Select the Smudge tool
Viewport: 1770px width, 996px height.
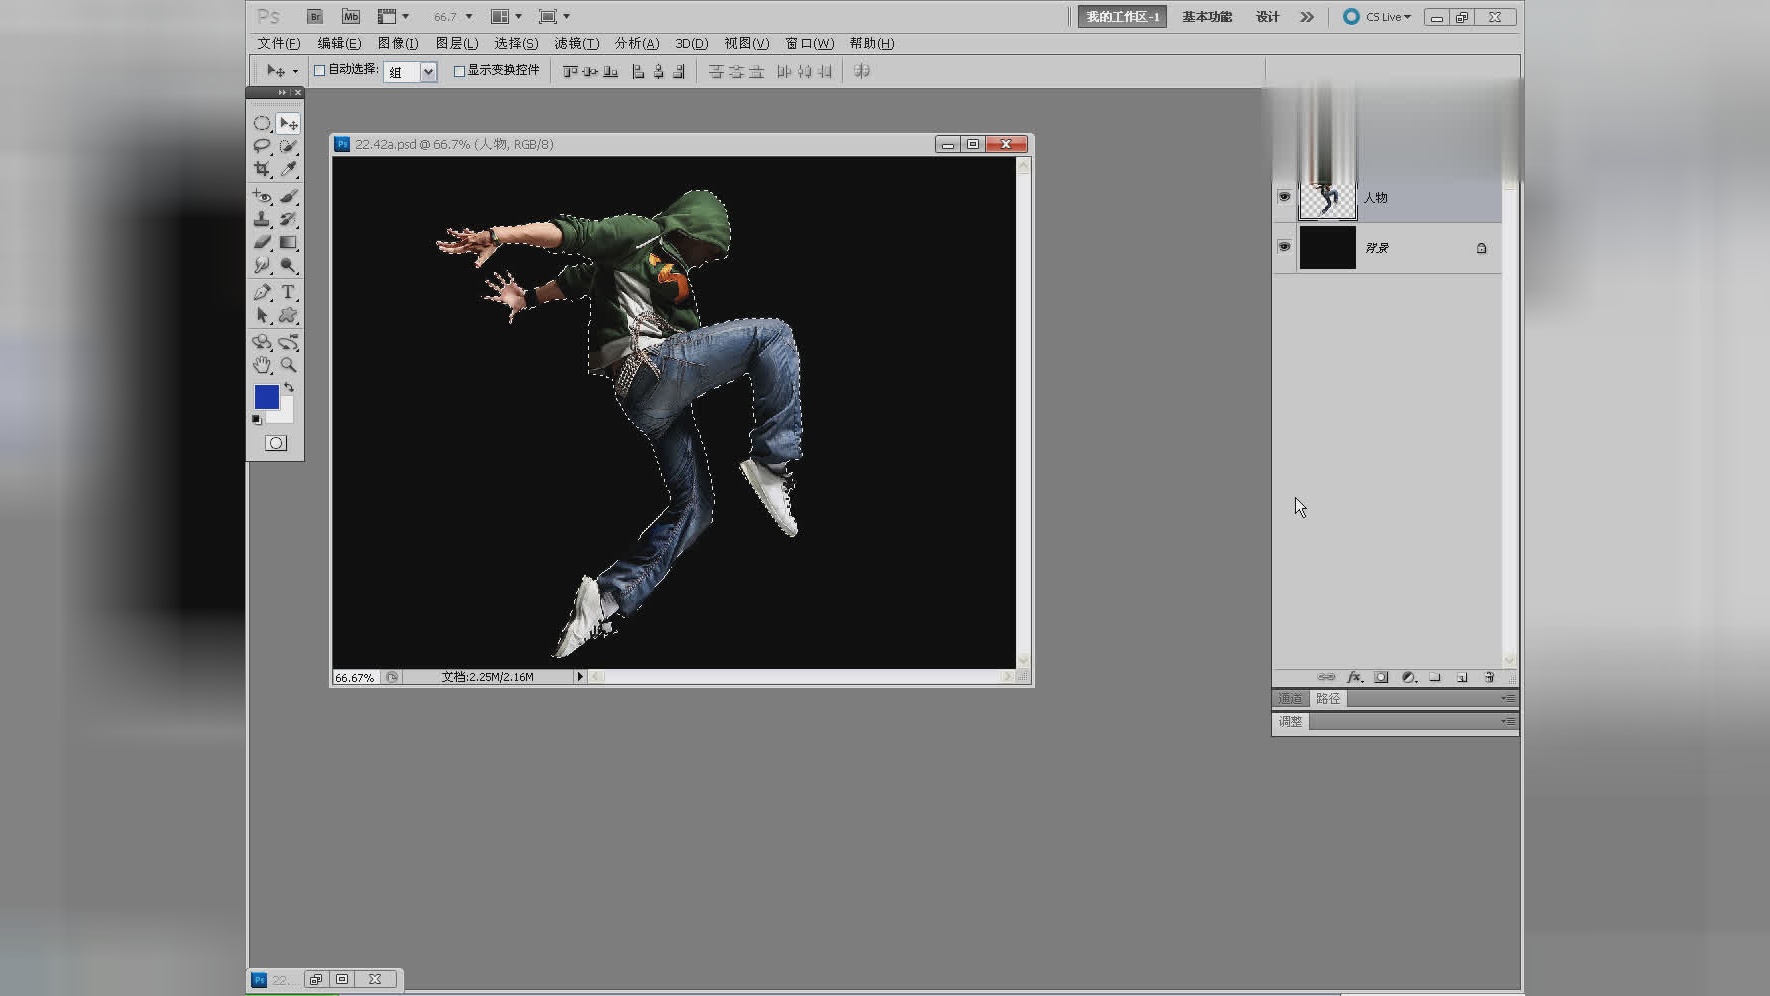tap(262, 265)
